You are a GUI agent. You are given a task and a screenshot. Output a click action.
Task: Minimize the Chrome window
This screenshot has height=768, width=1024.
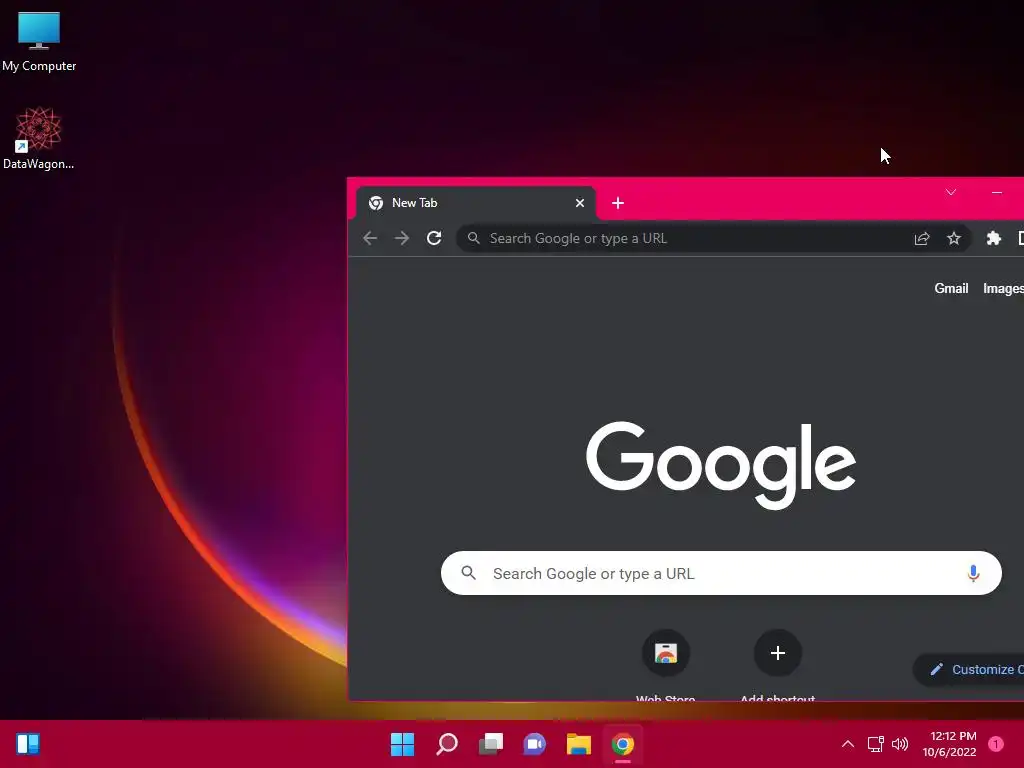point(997,192)
